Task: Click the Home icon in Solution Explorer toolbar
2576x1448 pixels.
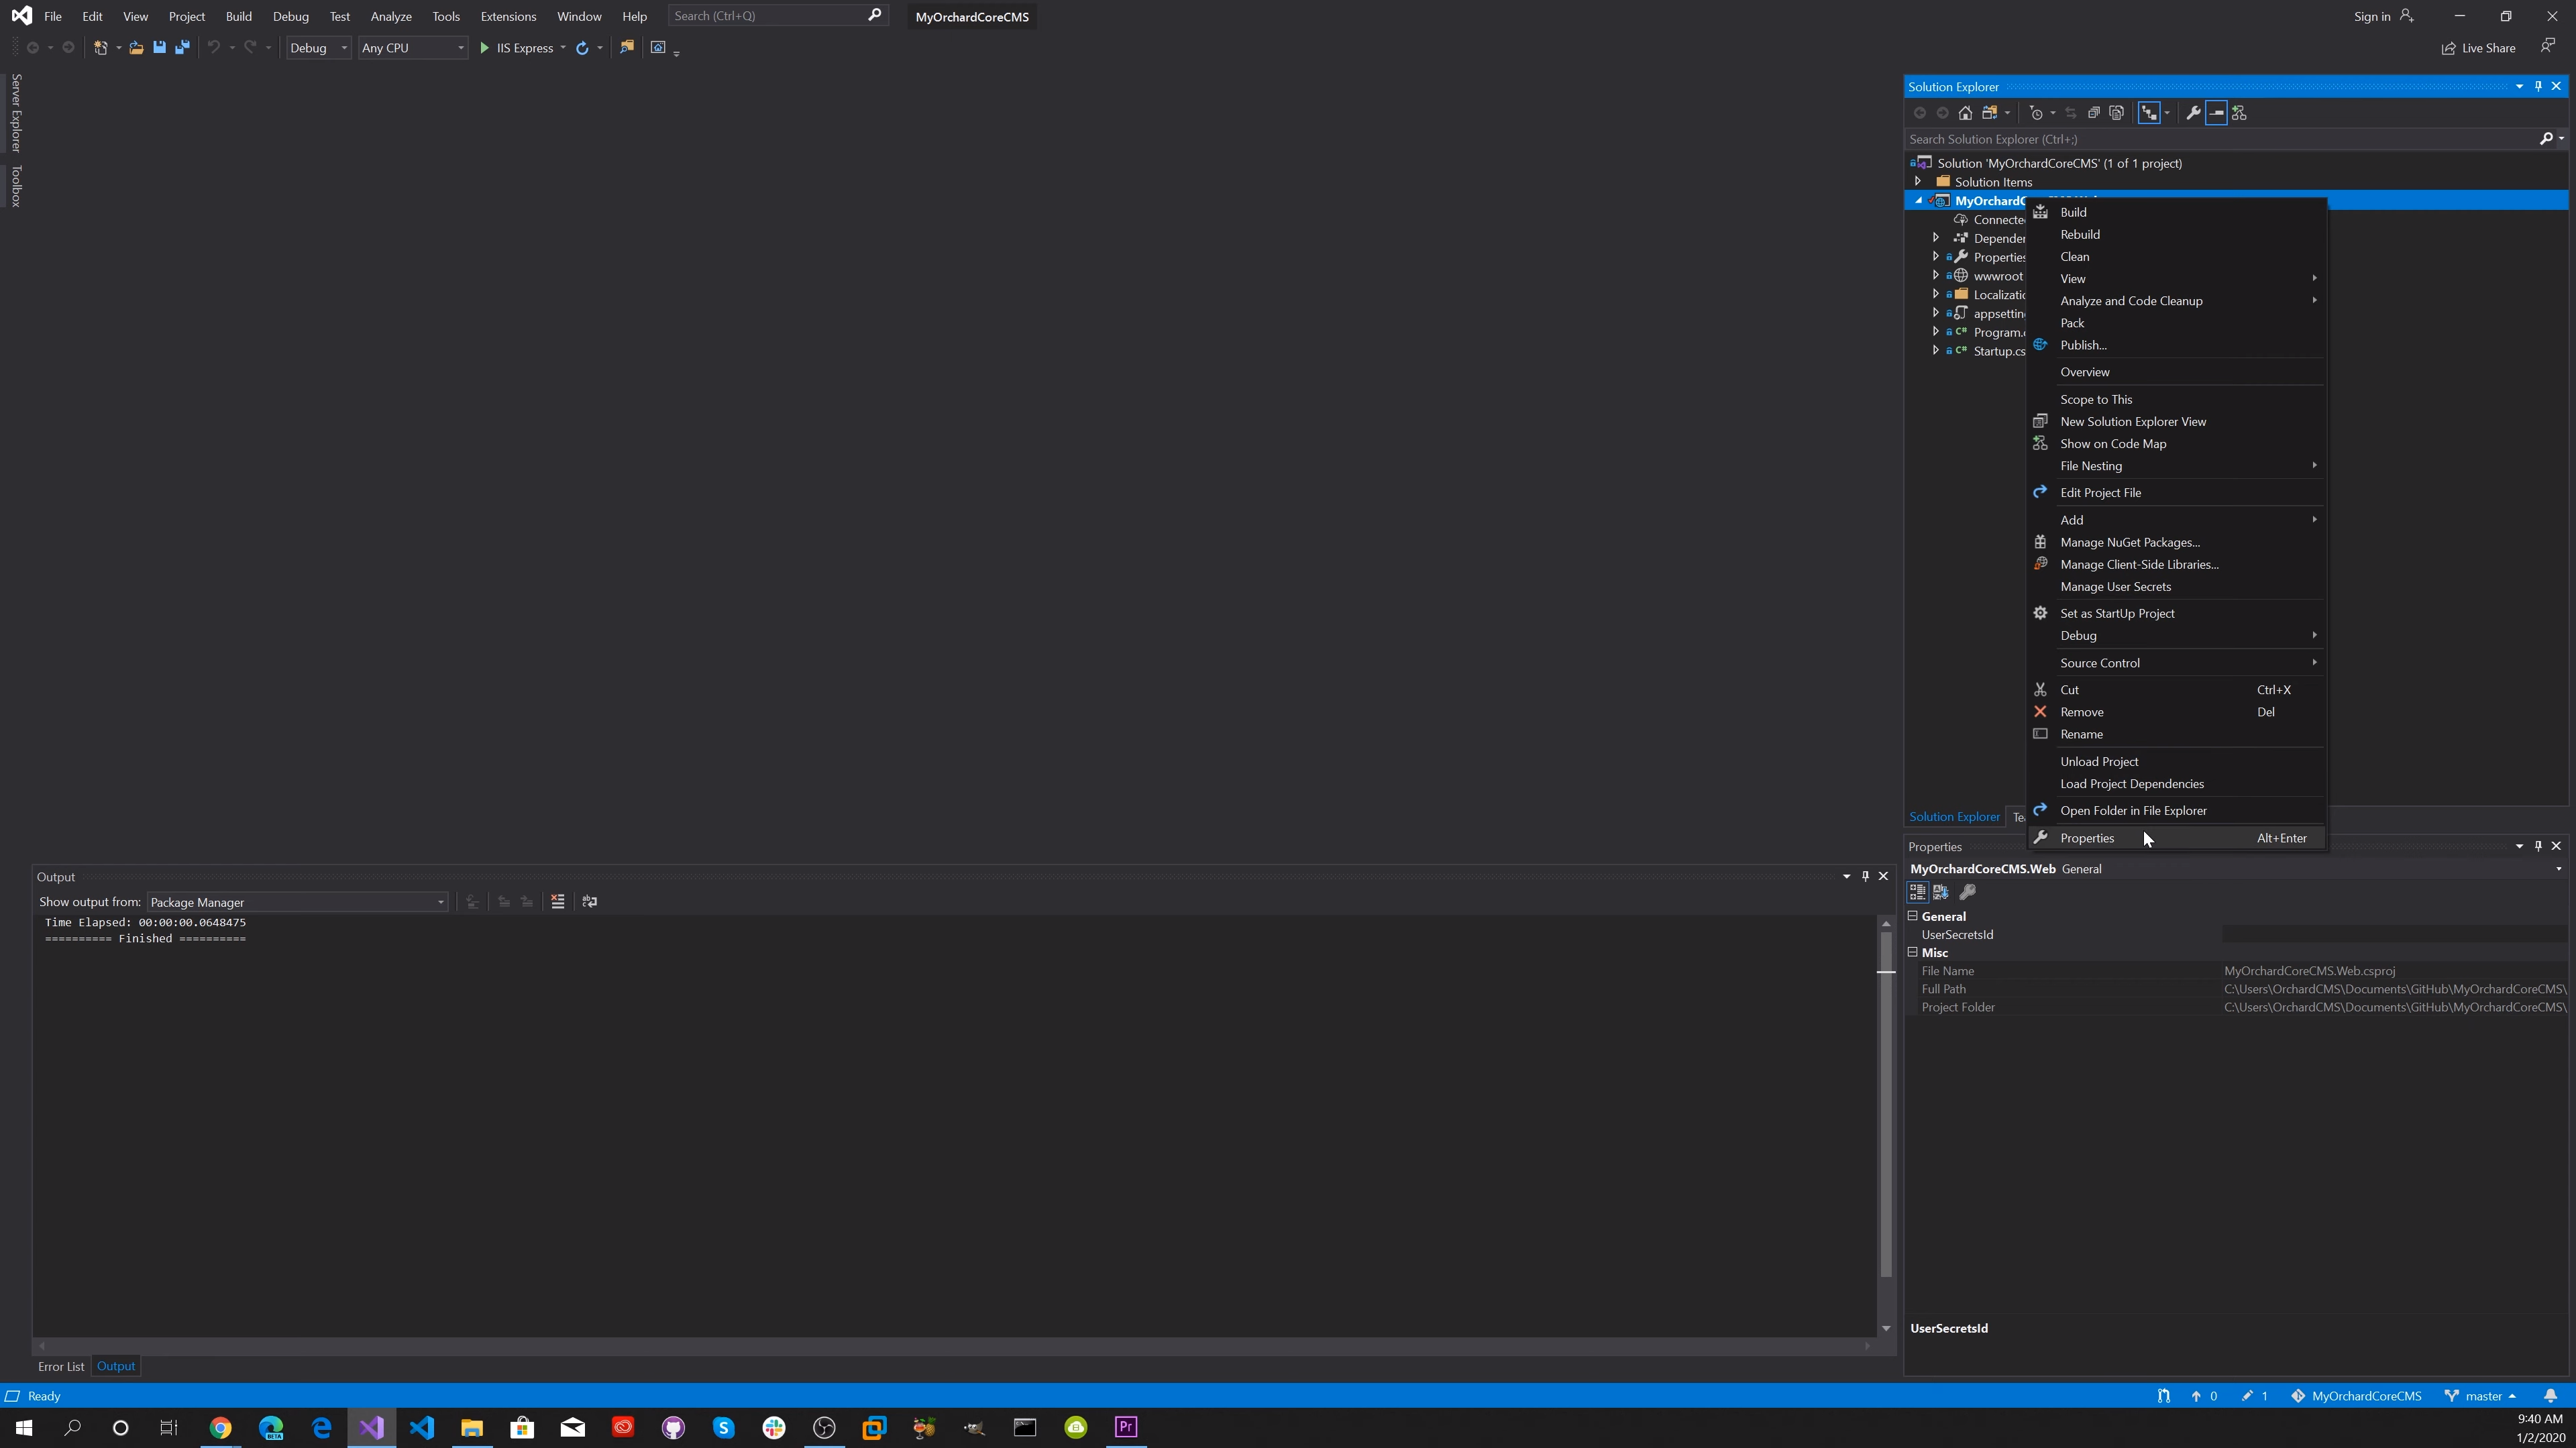Action: 1965,113
